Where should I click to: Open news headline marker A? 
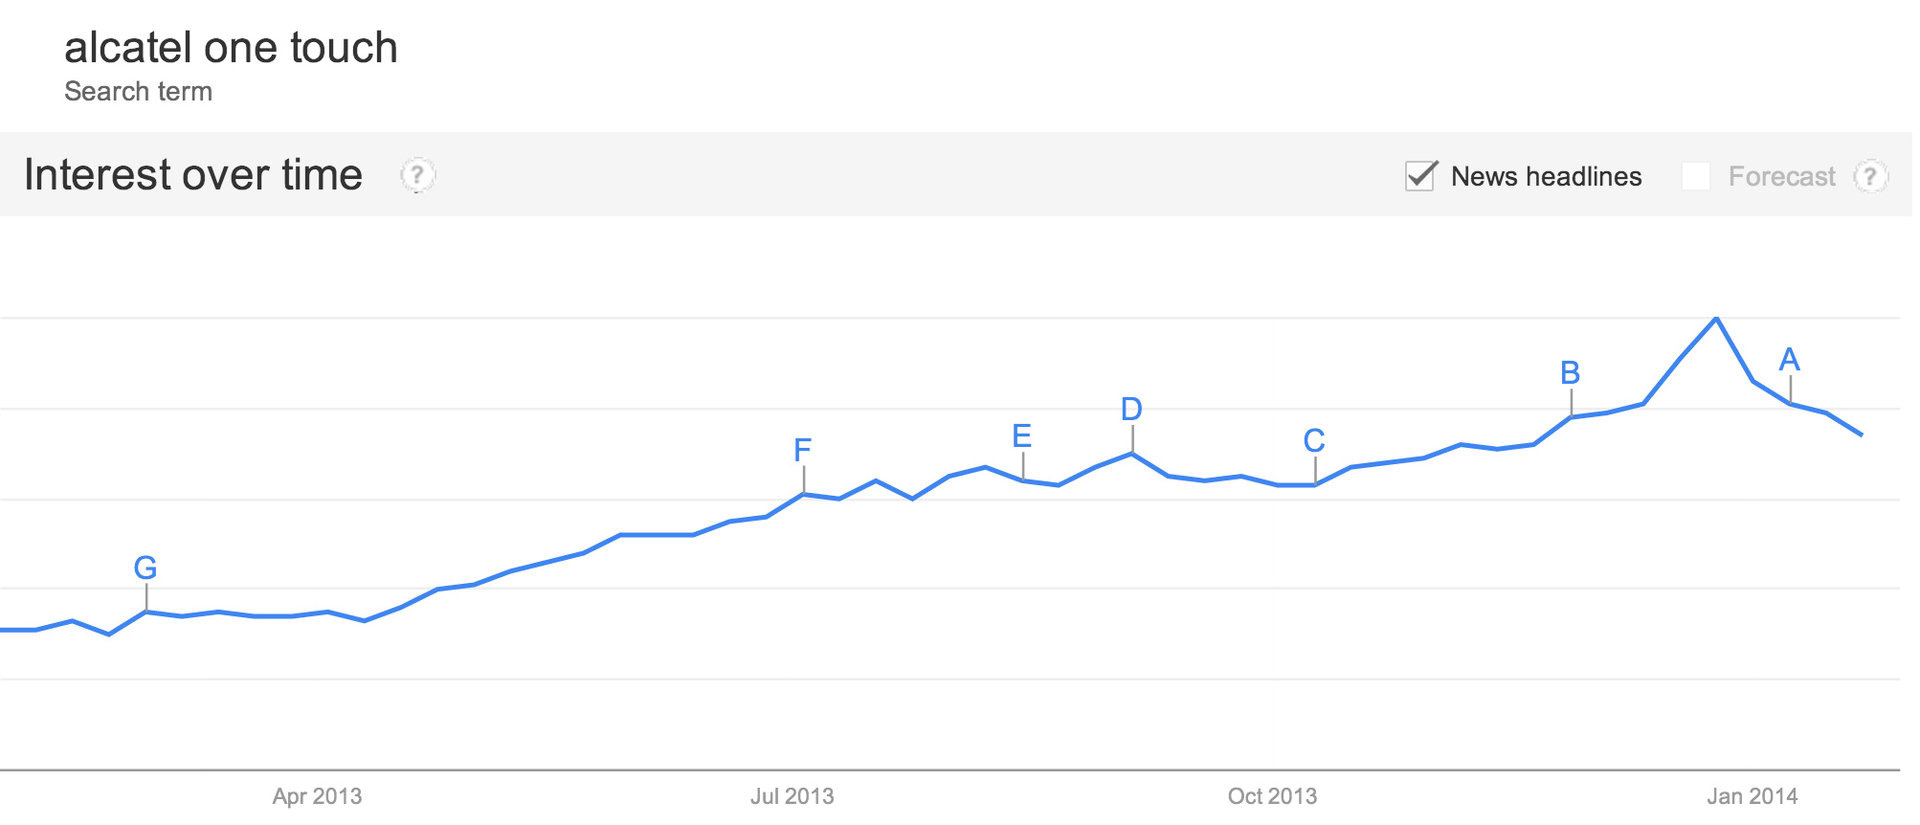(1789, 360)
